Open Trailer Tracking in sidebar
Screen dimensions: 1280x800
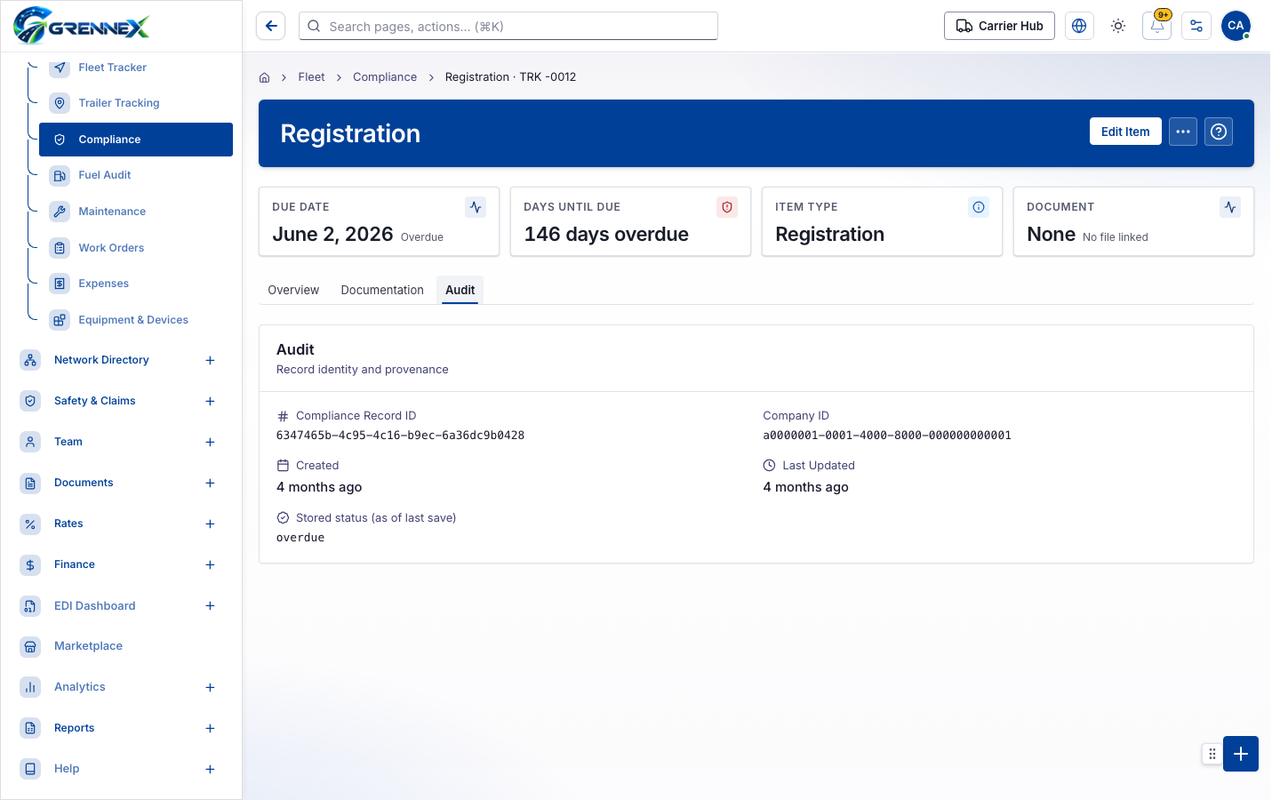136,103
